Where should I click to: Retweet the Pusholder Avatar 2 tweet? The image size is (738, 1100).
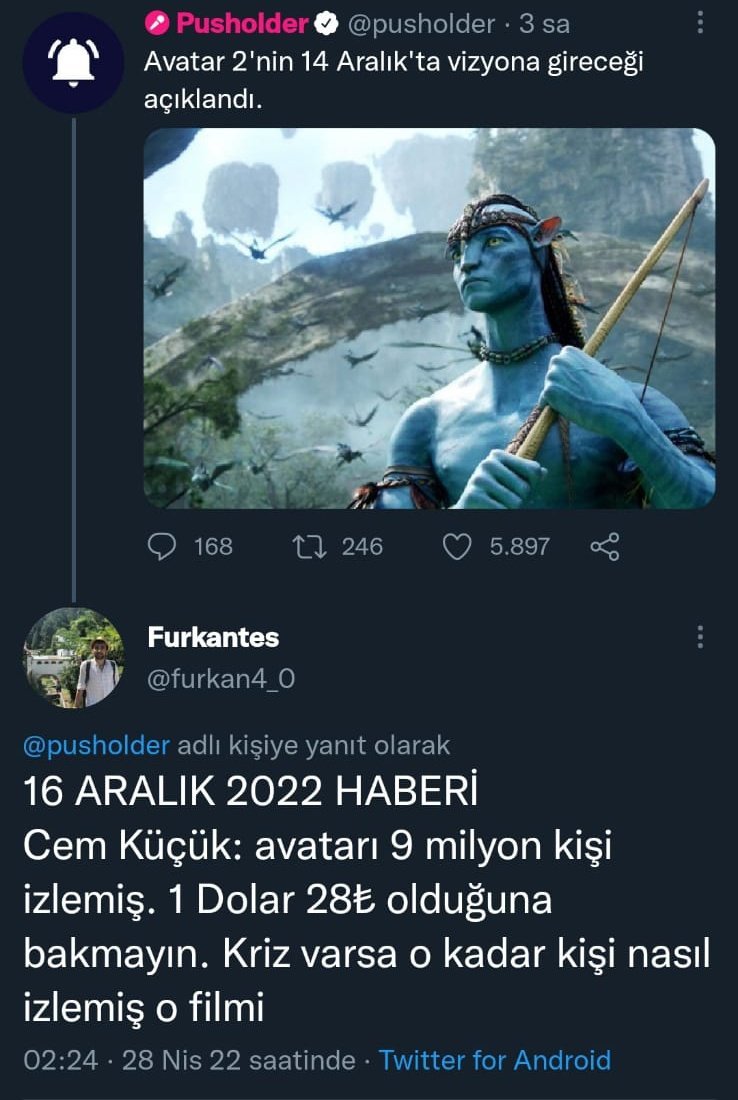[x=309, y=546]
